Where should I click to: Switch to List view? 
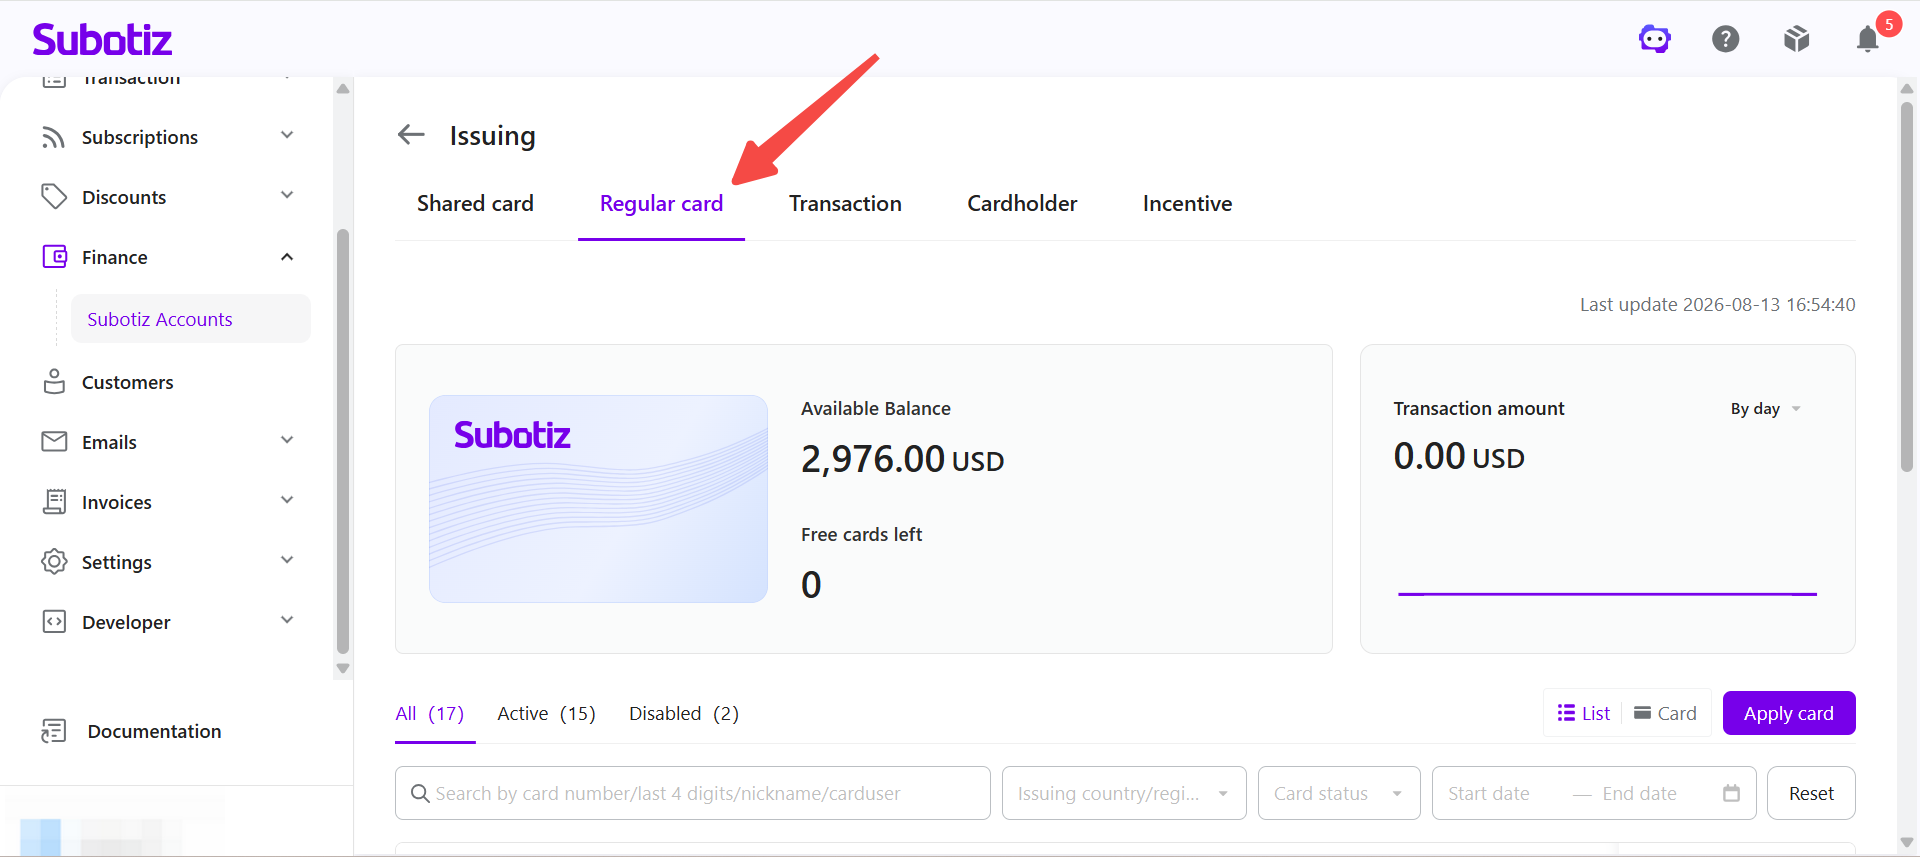1584,713
